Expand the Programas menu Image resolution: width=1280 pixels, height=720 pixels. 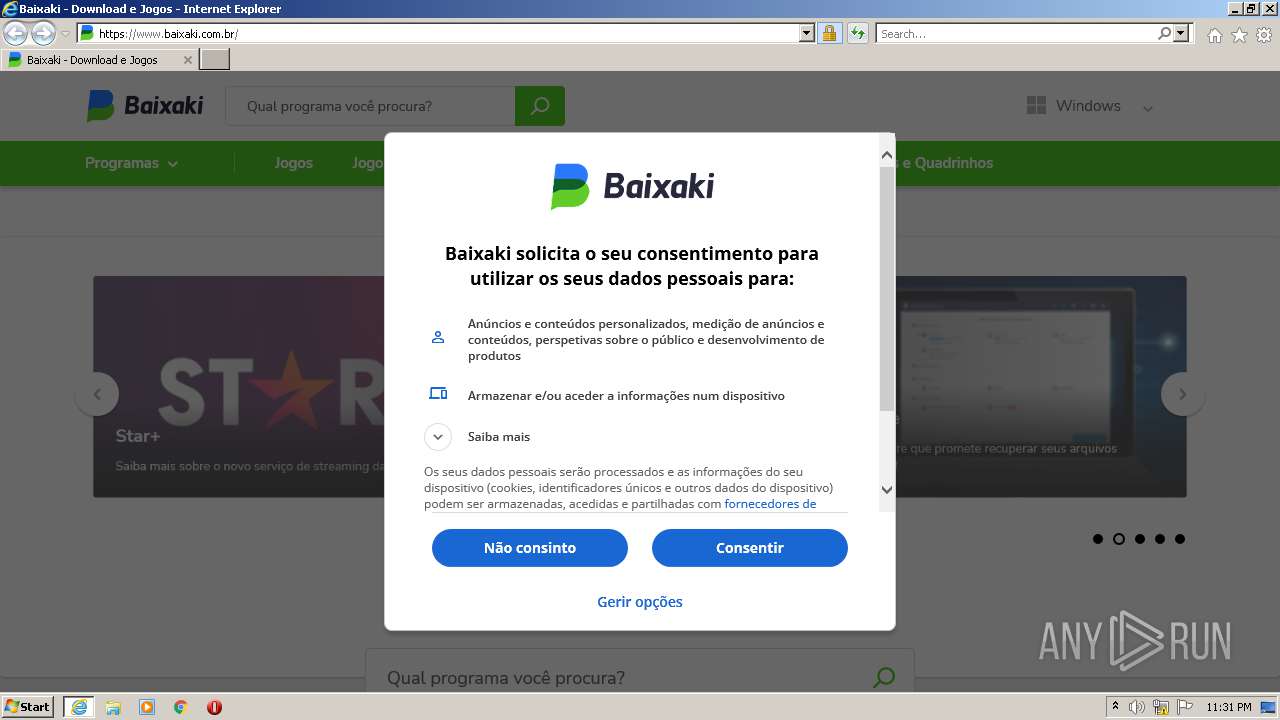[131, 163]
